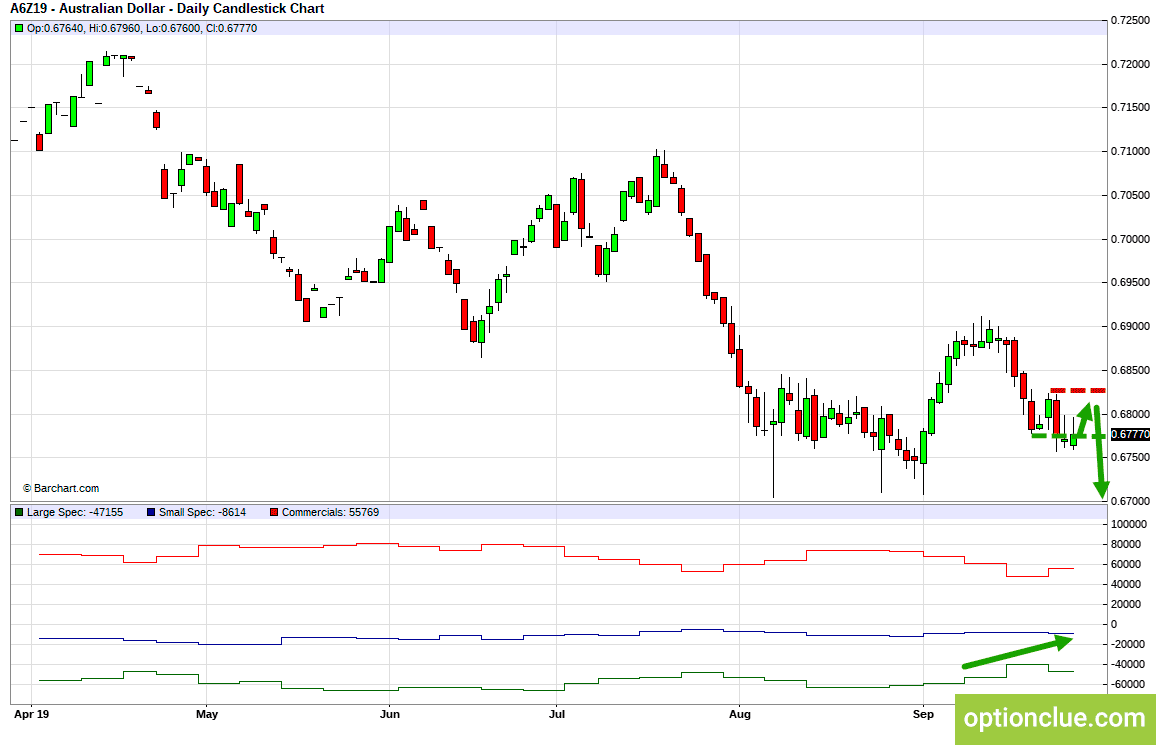Click the Commercials red legend square
The height and width of the screenshot is (745, 1156).
point(274,512)
